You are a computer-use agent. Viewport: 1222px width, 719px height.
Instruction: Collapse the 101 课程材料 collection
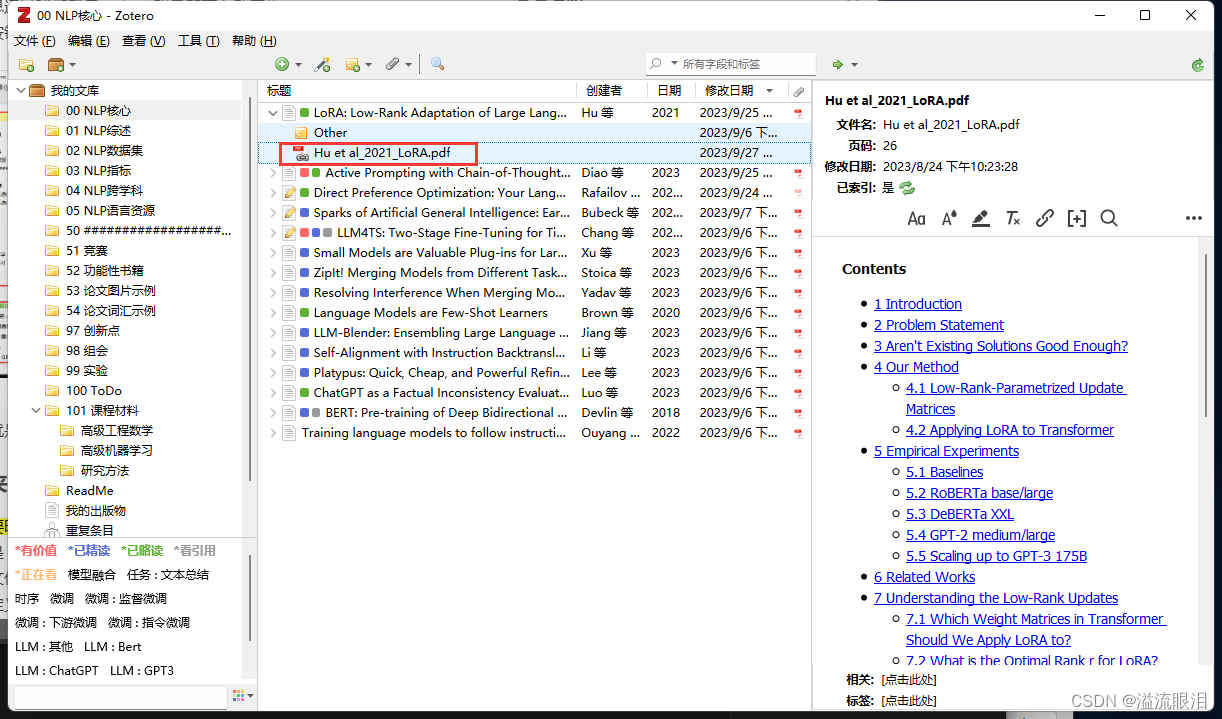[x=36, y=411]
